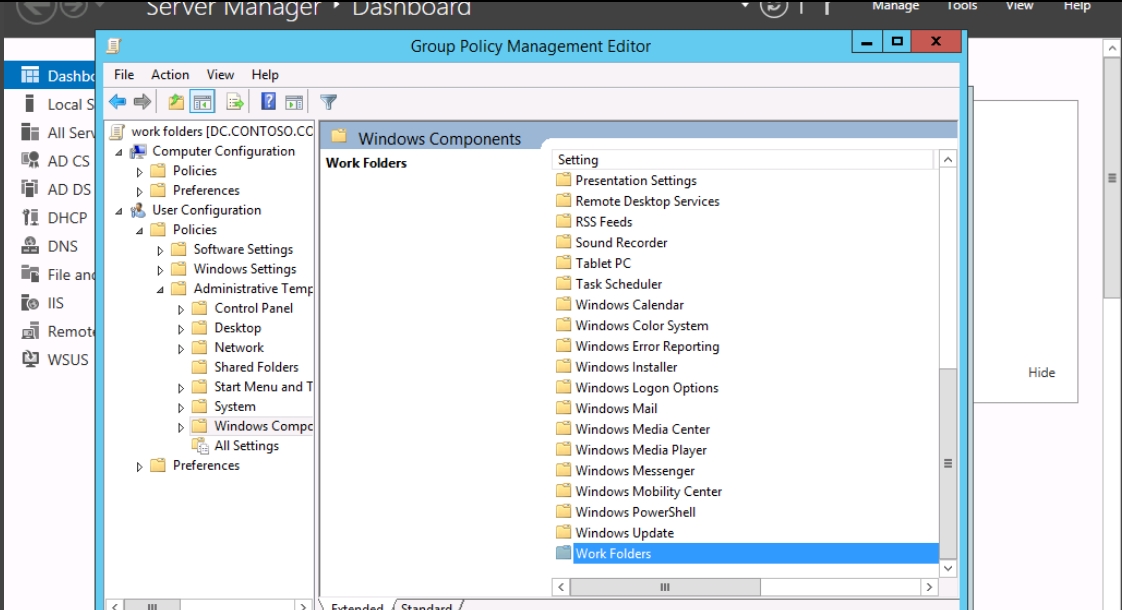Open the Windows Update folder
Screen dimensions: 1122x610
tap(624, 533)
